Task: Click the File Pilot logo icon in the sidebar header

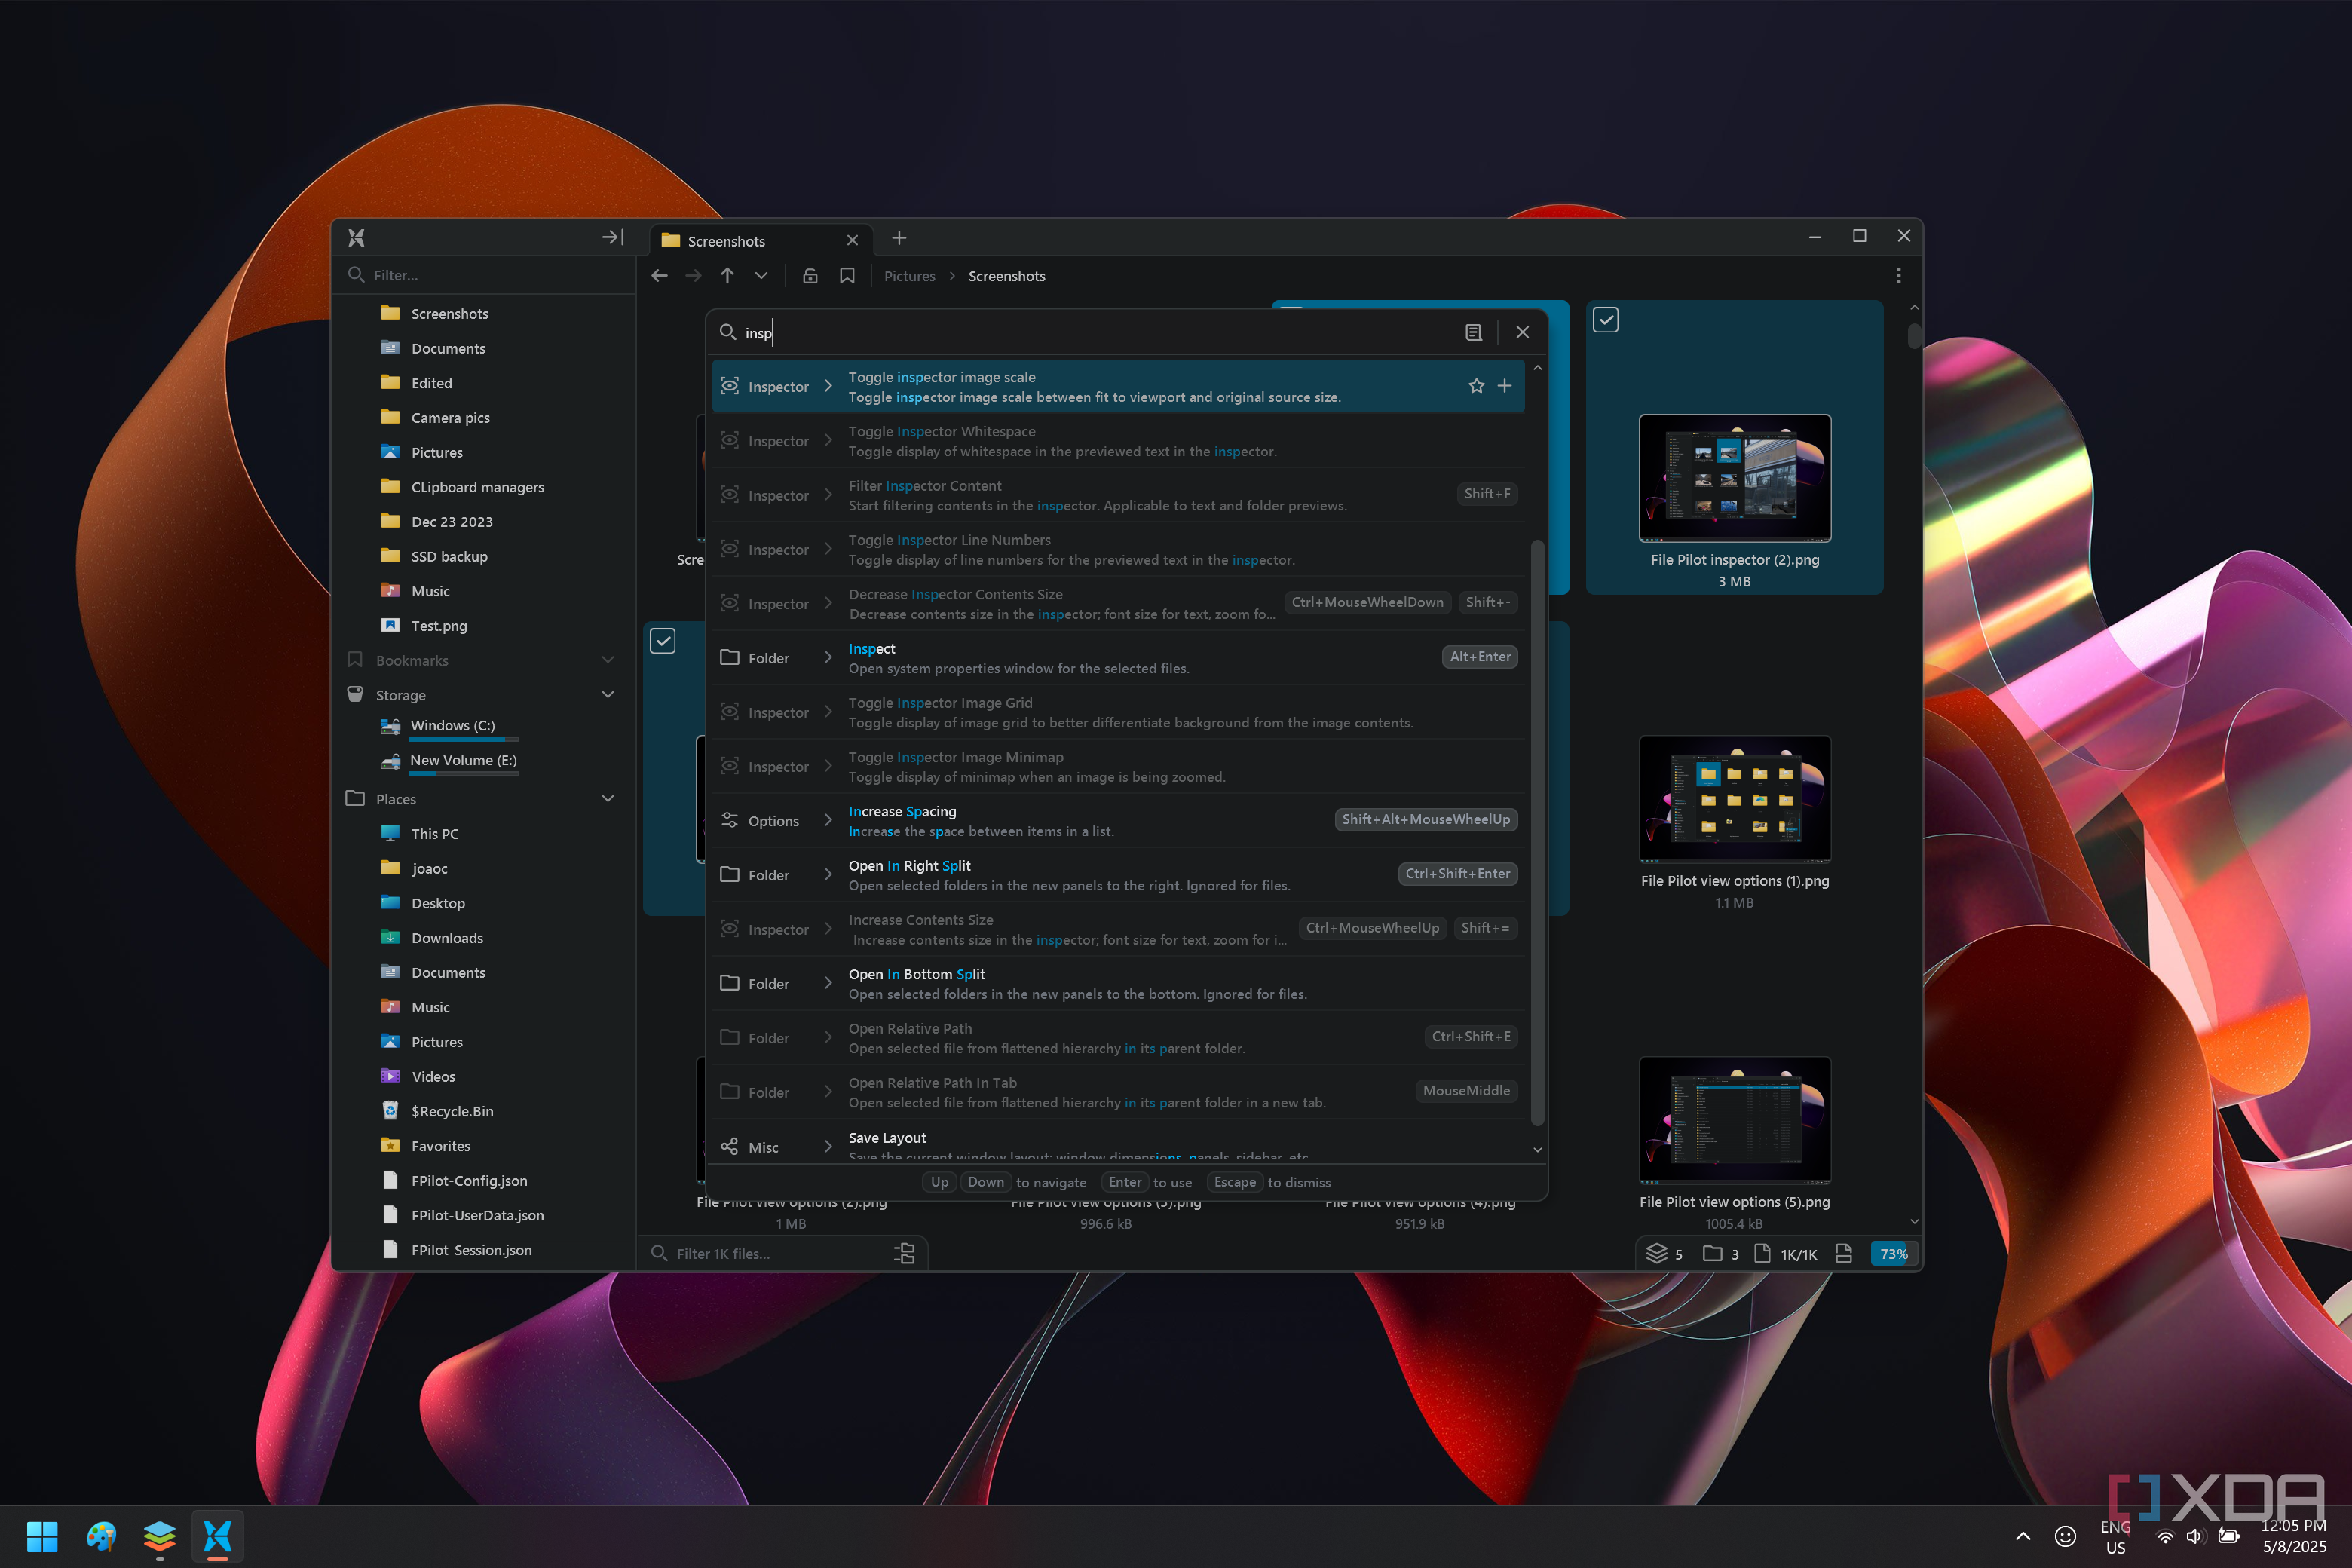Action: click(356, 238)
